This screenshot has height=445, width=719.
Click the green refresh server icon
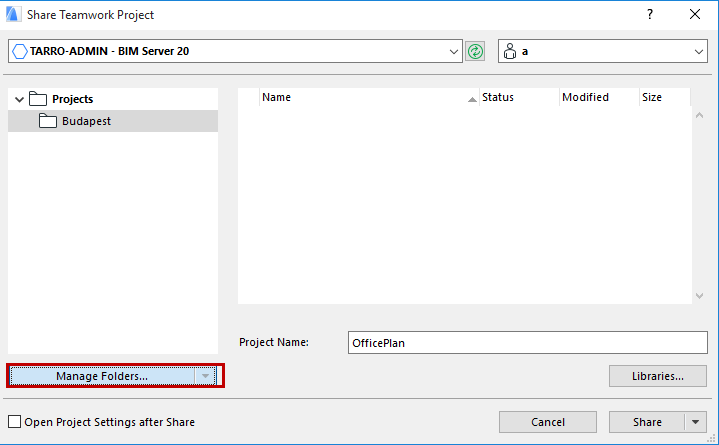(x=475, y=51)
